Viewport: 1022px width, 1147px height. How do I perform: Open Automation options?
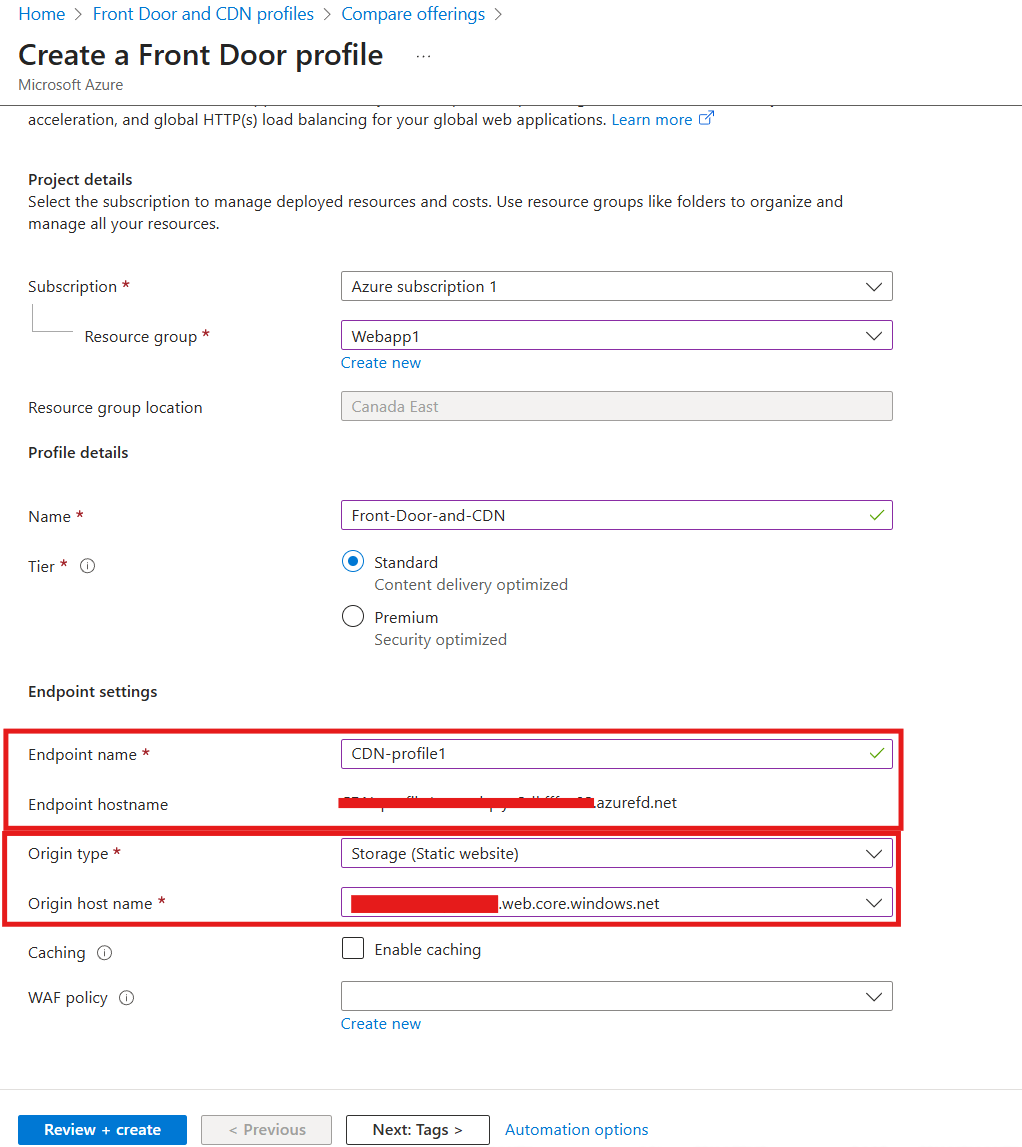576,1129
